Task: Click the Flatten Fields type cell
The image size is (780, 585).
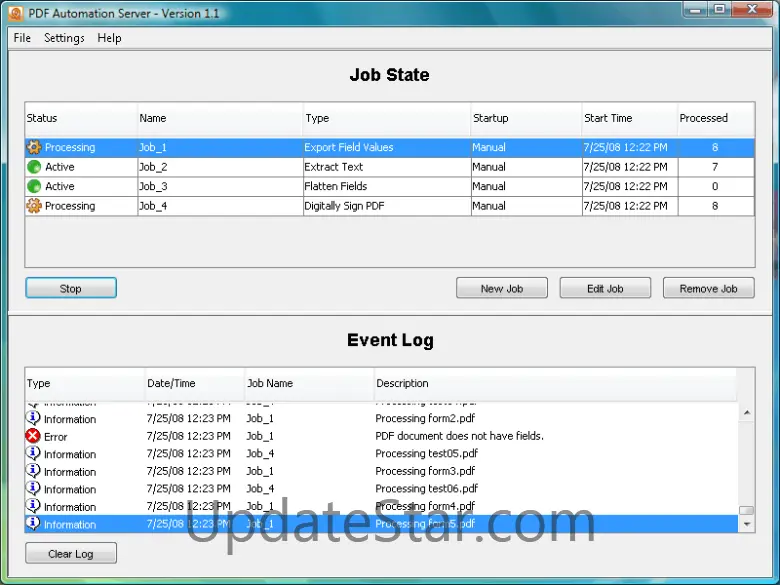Action: tap(387, 186)
